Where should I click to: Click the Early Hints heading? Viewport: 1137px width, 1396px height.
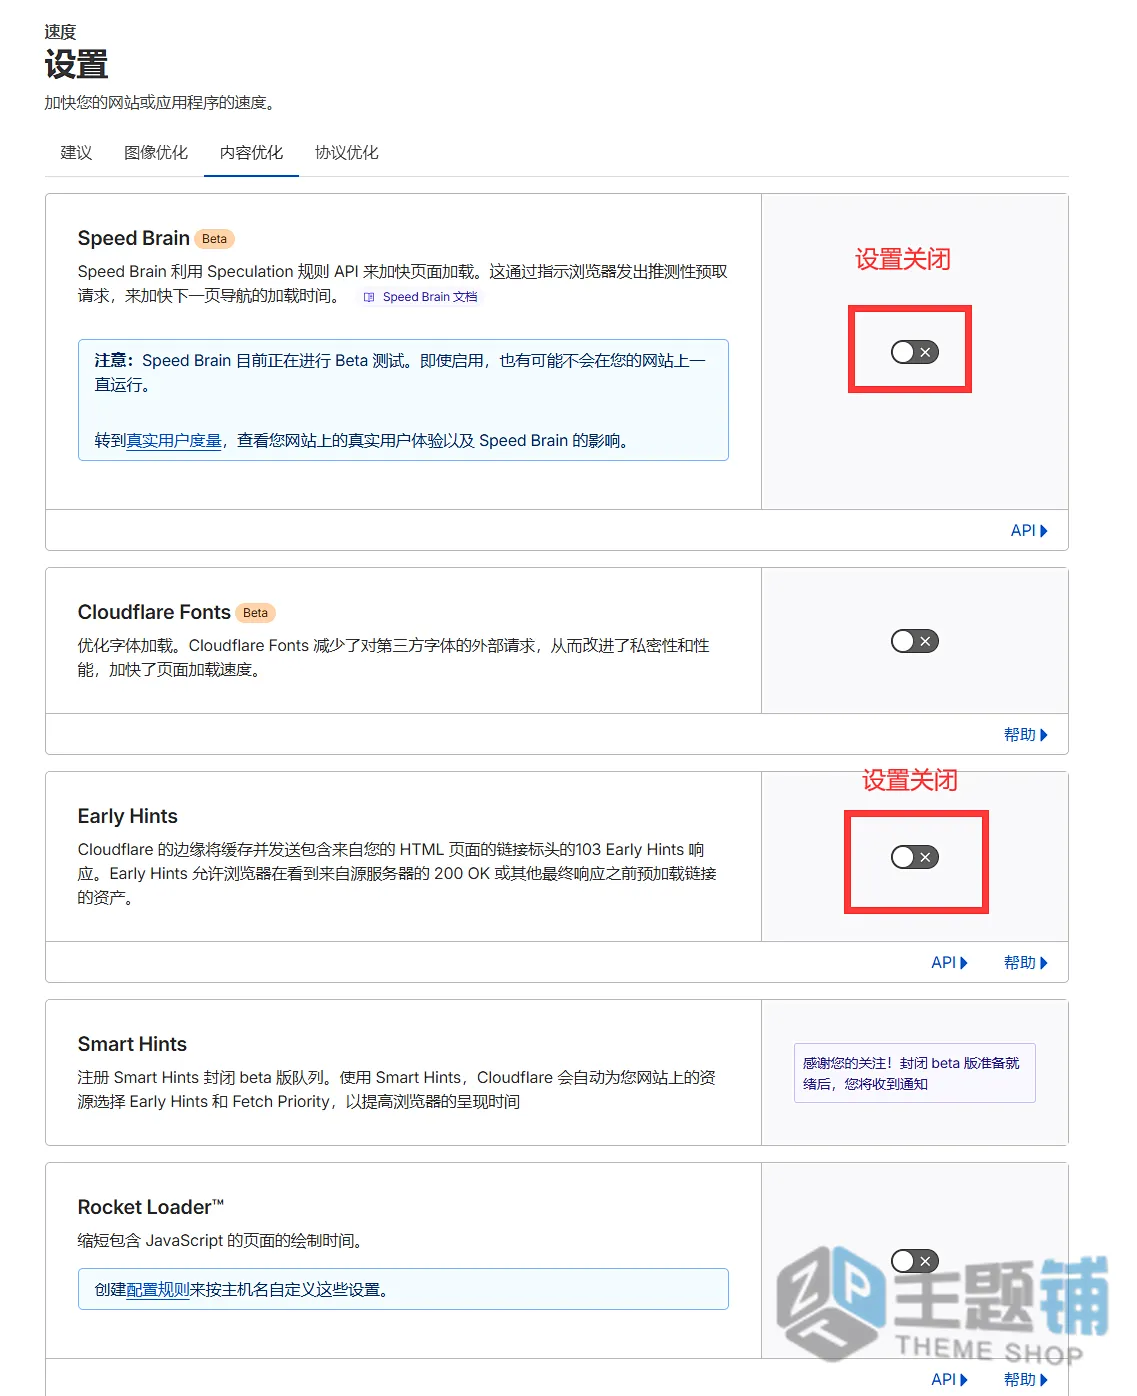tap(127, 816)
